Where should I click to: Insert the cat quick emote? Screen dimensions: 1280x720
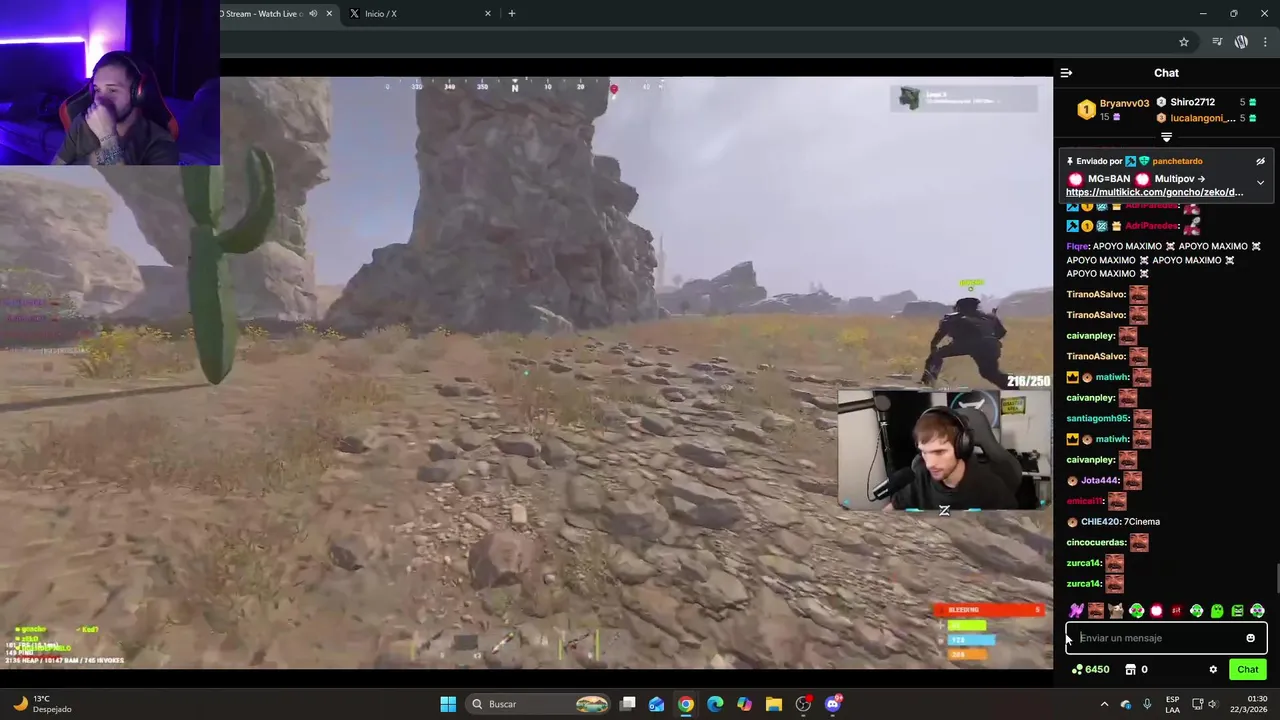(1116, 611)
